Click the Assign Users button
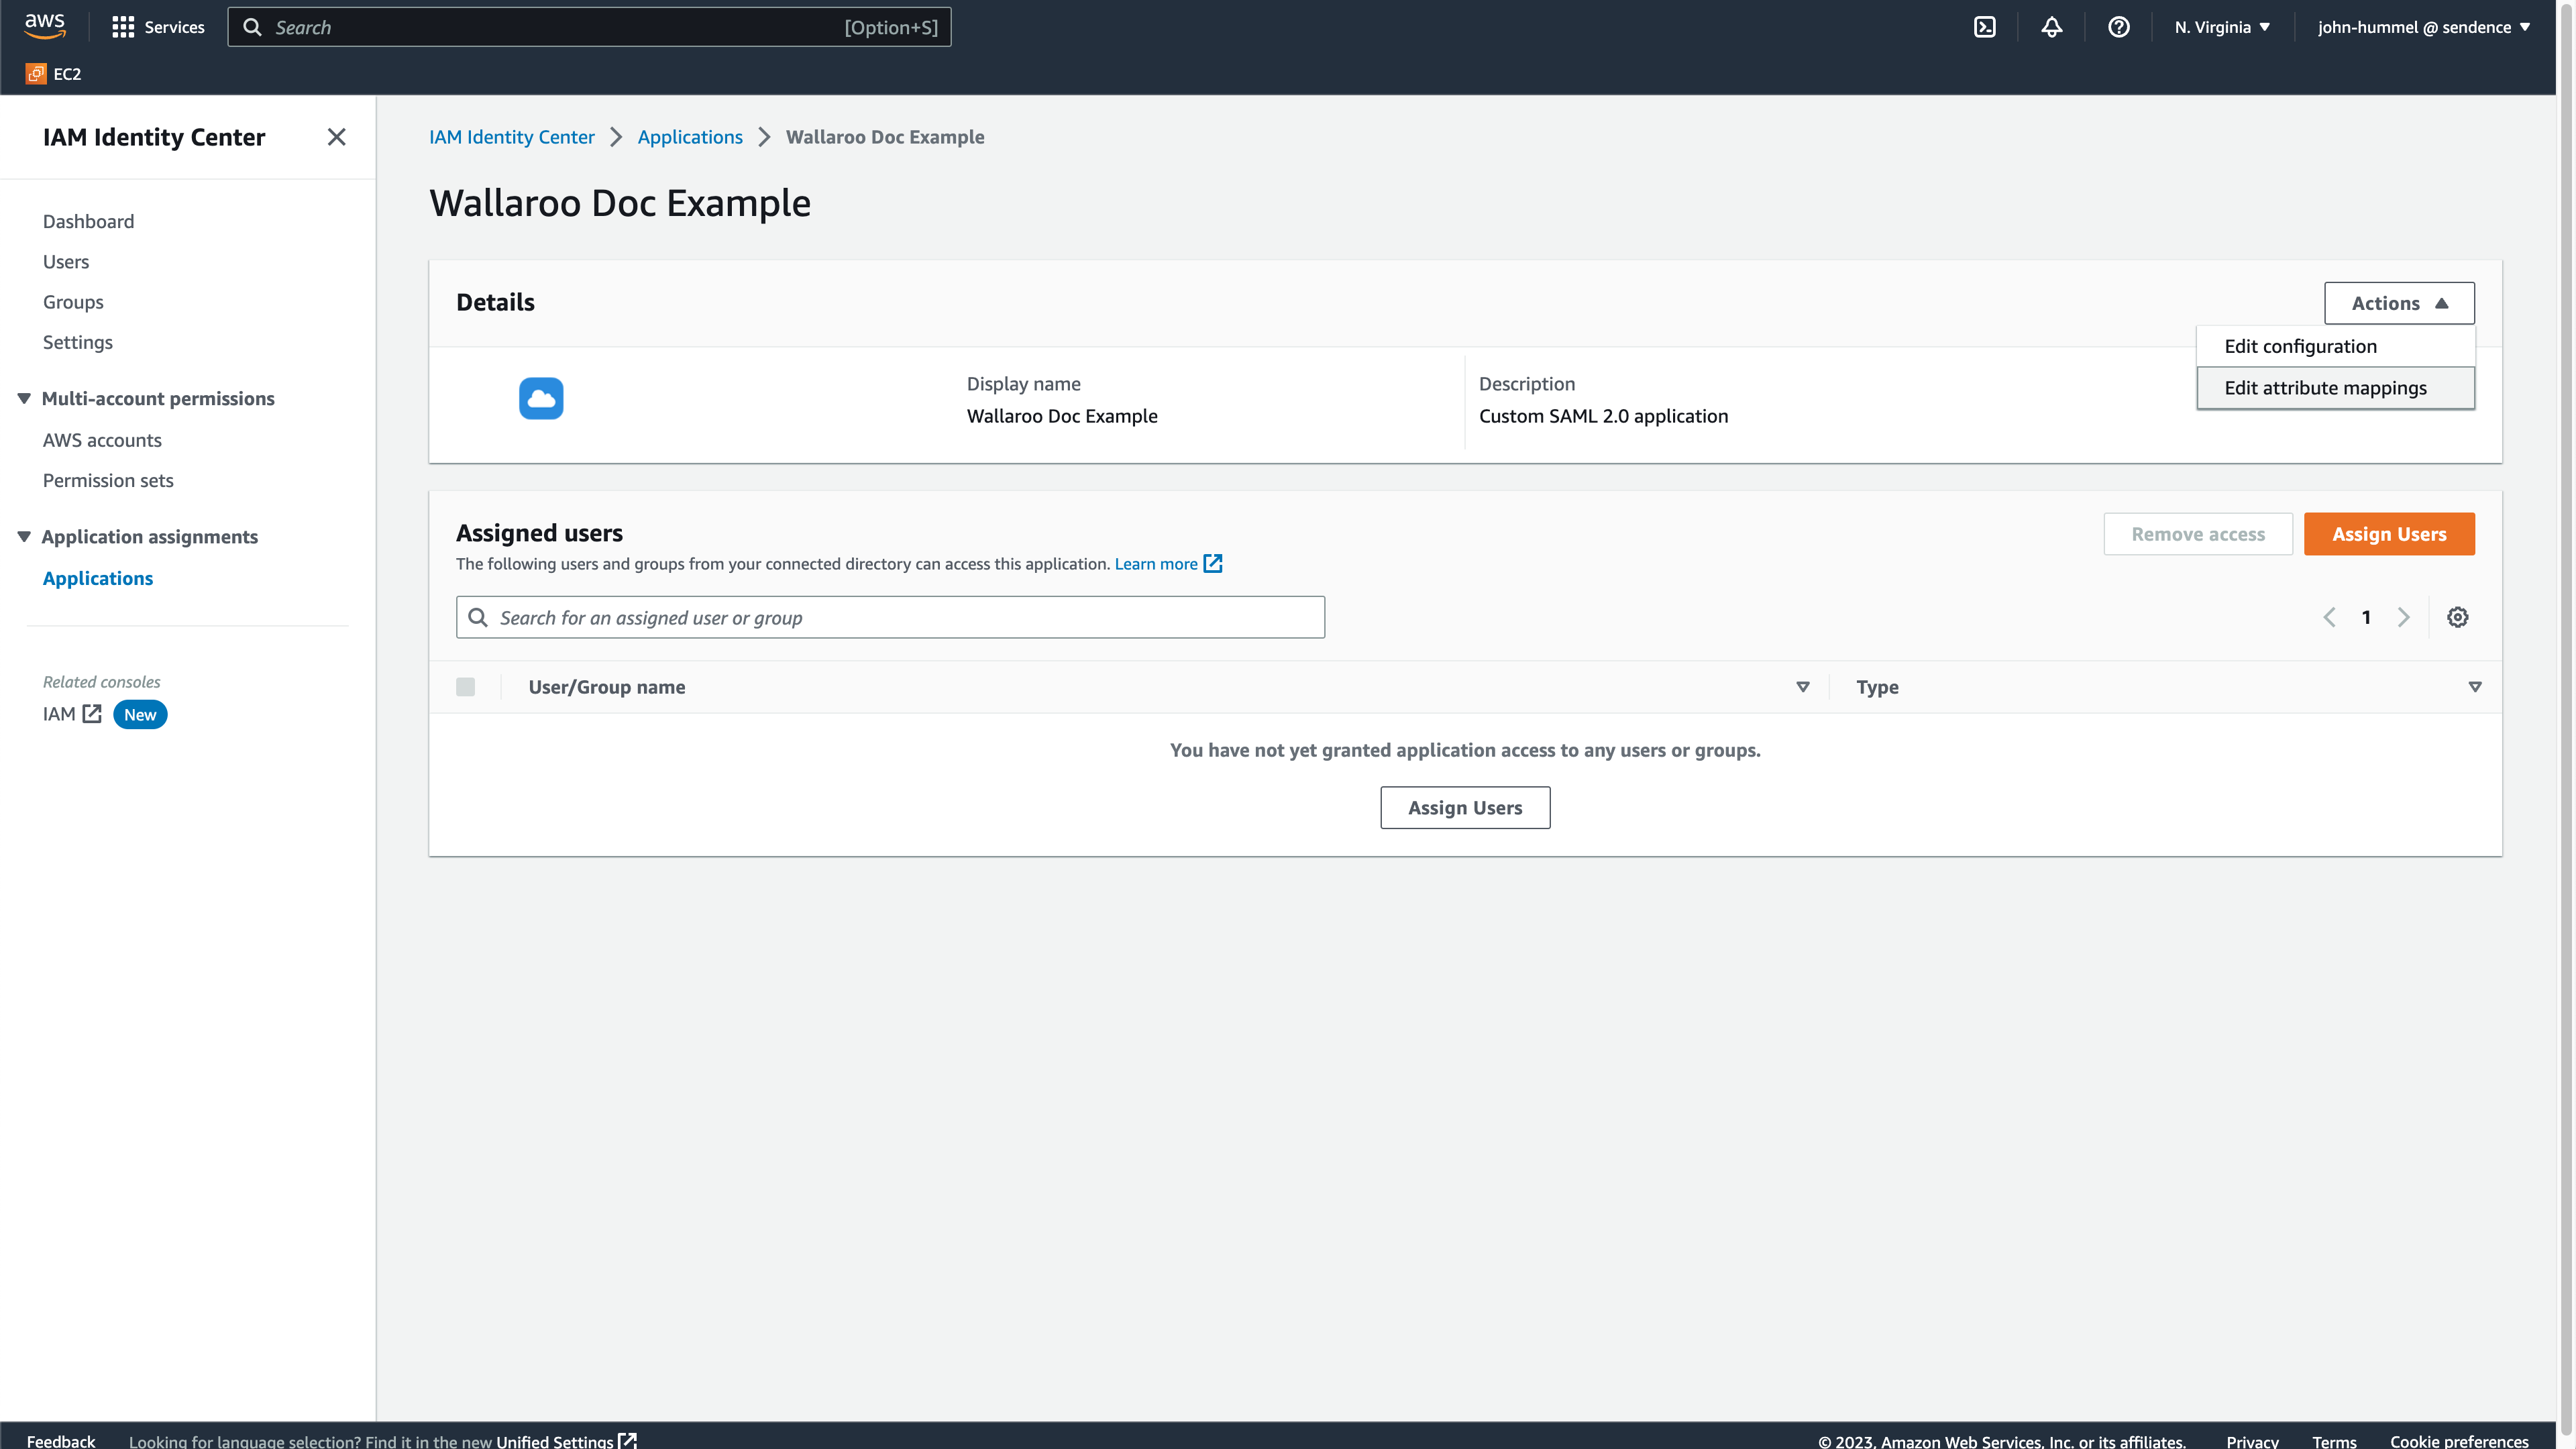This screenshot has width=2576, height=1449. 2388,534
